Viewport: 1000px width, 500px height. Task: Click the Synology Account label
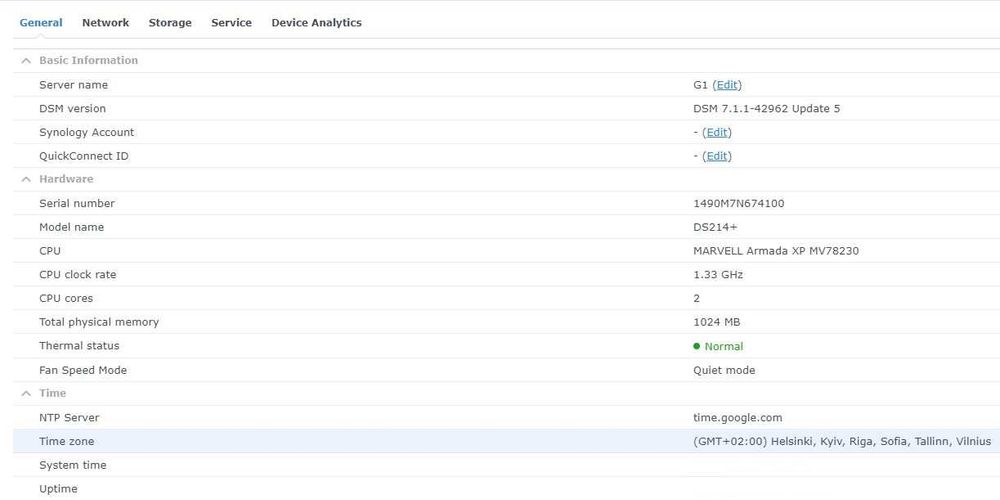coord(87,133)
